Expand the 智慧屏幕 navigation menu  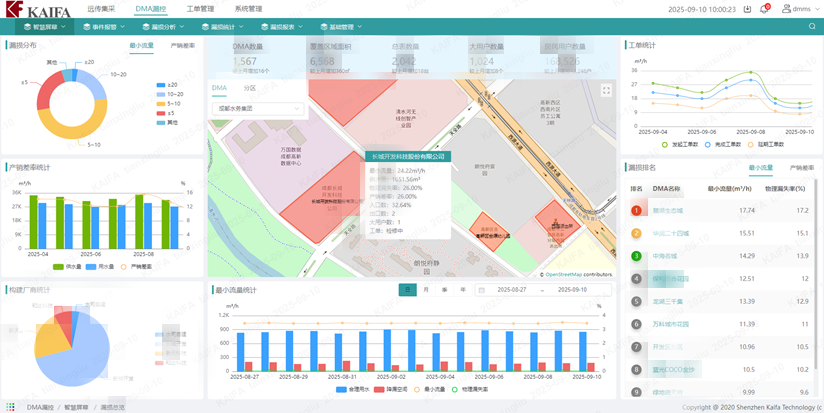click(45, 27)
